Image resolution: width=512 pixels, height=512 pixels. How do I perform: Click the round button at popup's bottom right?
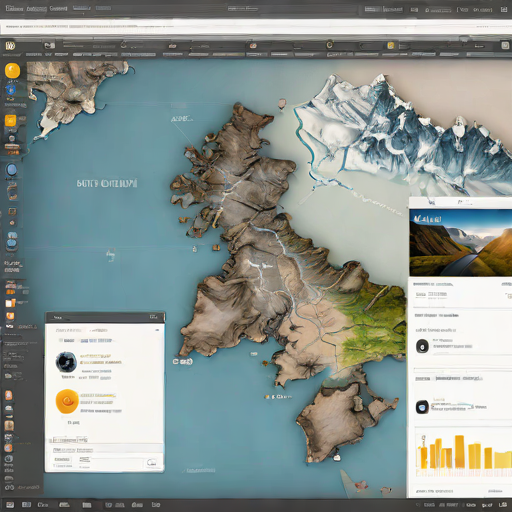pos(152,462)
